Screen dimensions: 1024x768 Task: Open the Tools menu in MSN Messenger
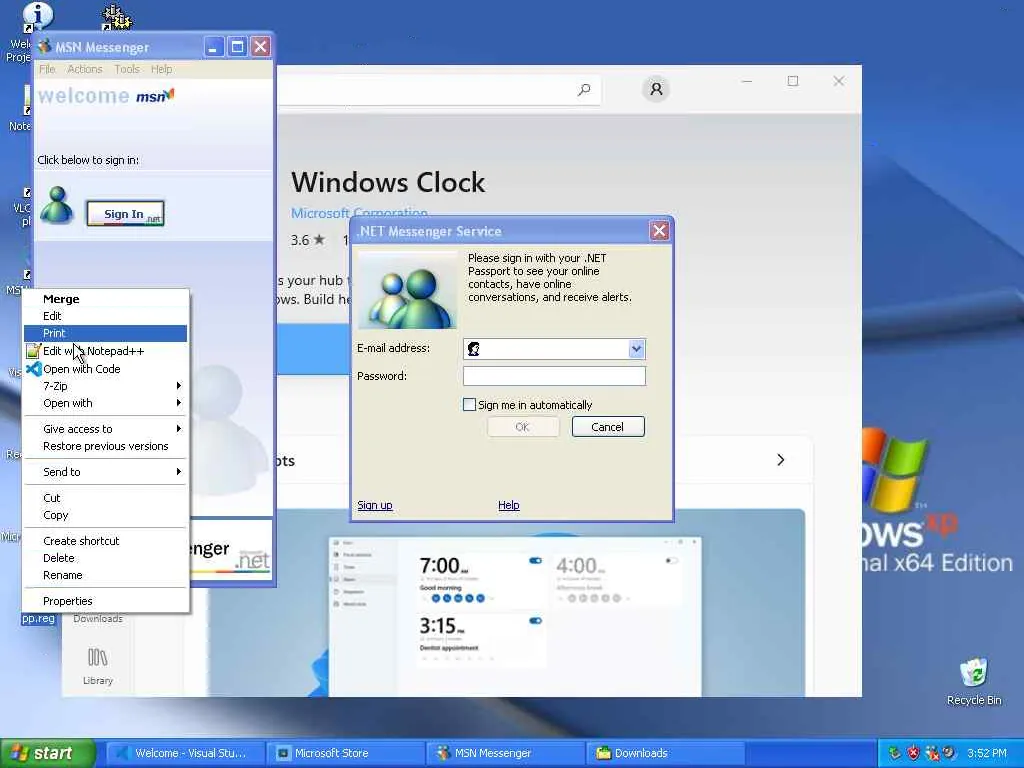coord(126,69)
